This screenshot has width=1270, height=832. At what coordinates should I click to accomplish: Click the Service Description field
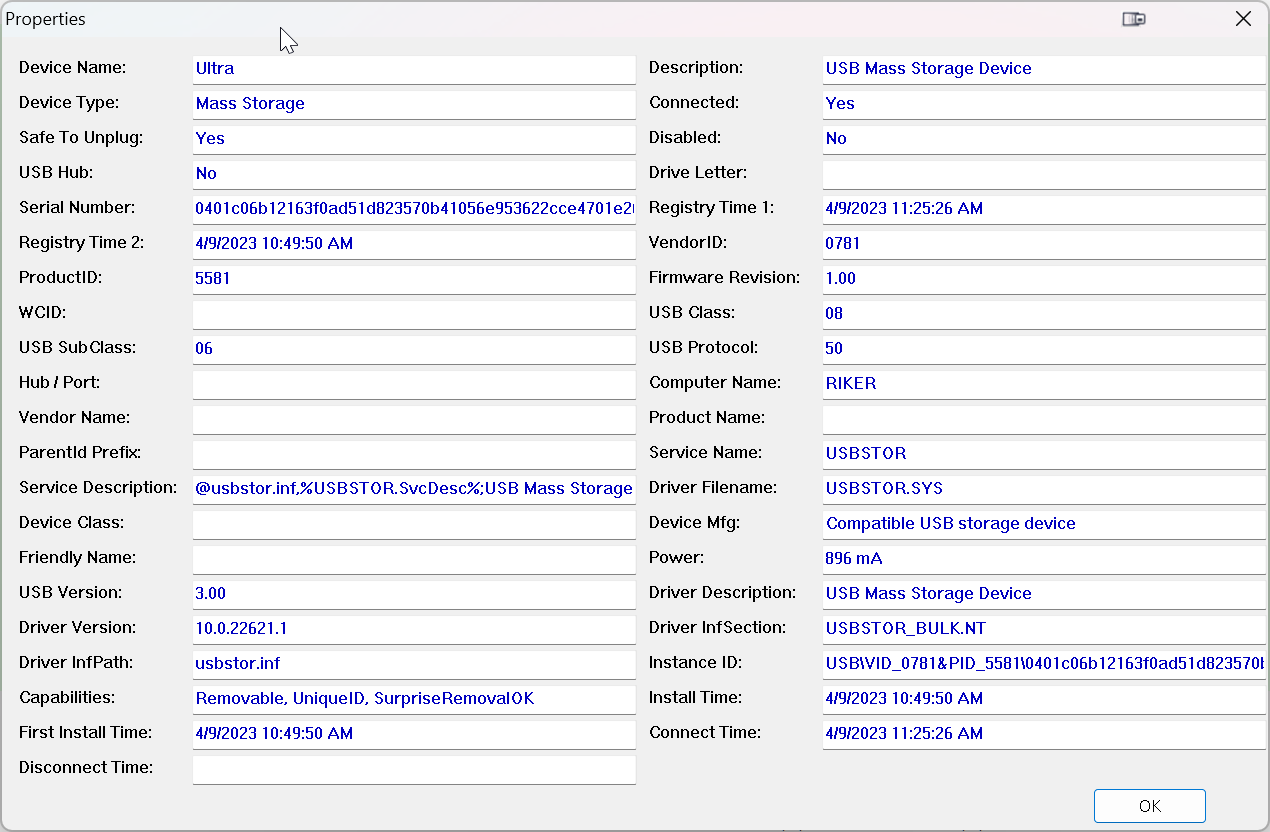pyautogui.click(x=413, y=489)
